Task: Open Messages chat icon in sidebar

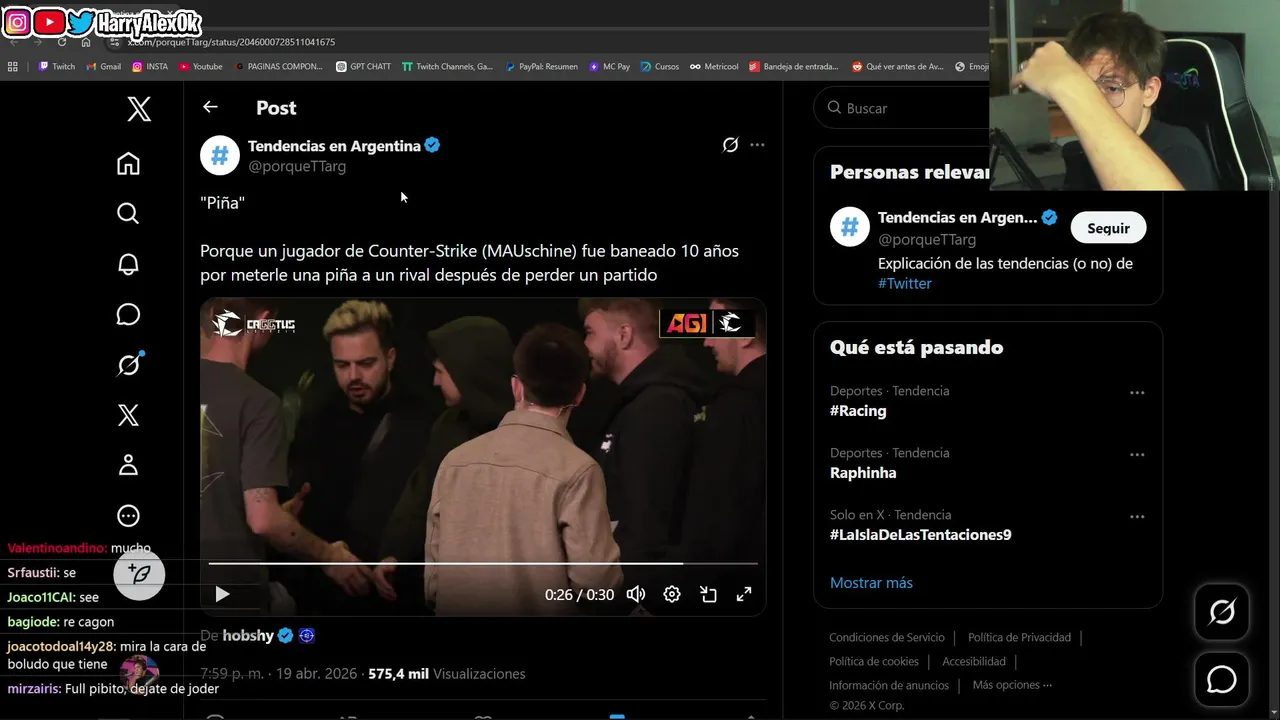Action: coord(128,314)
